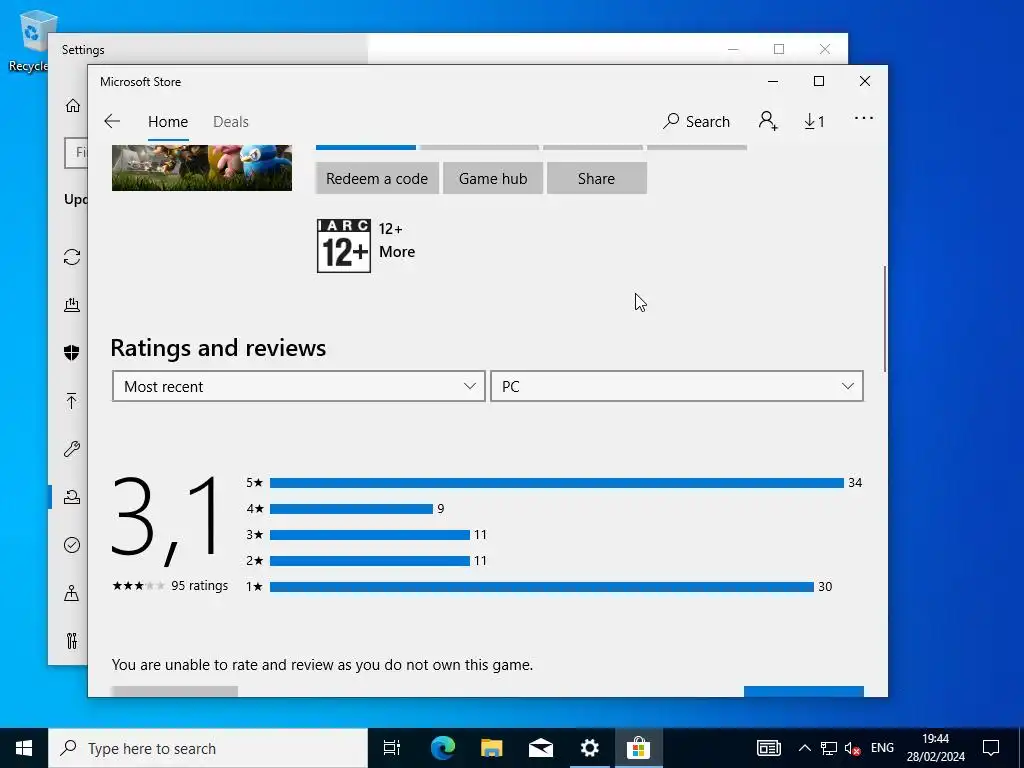Click the Ratings and reviews heading

(x=218, y=348)
